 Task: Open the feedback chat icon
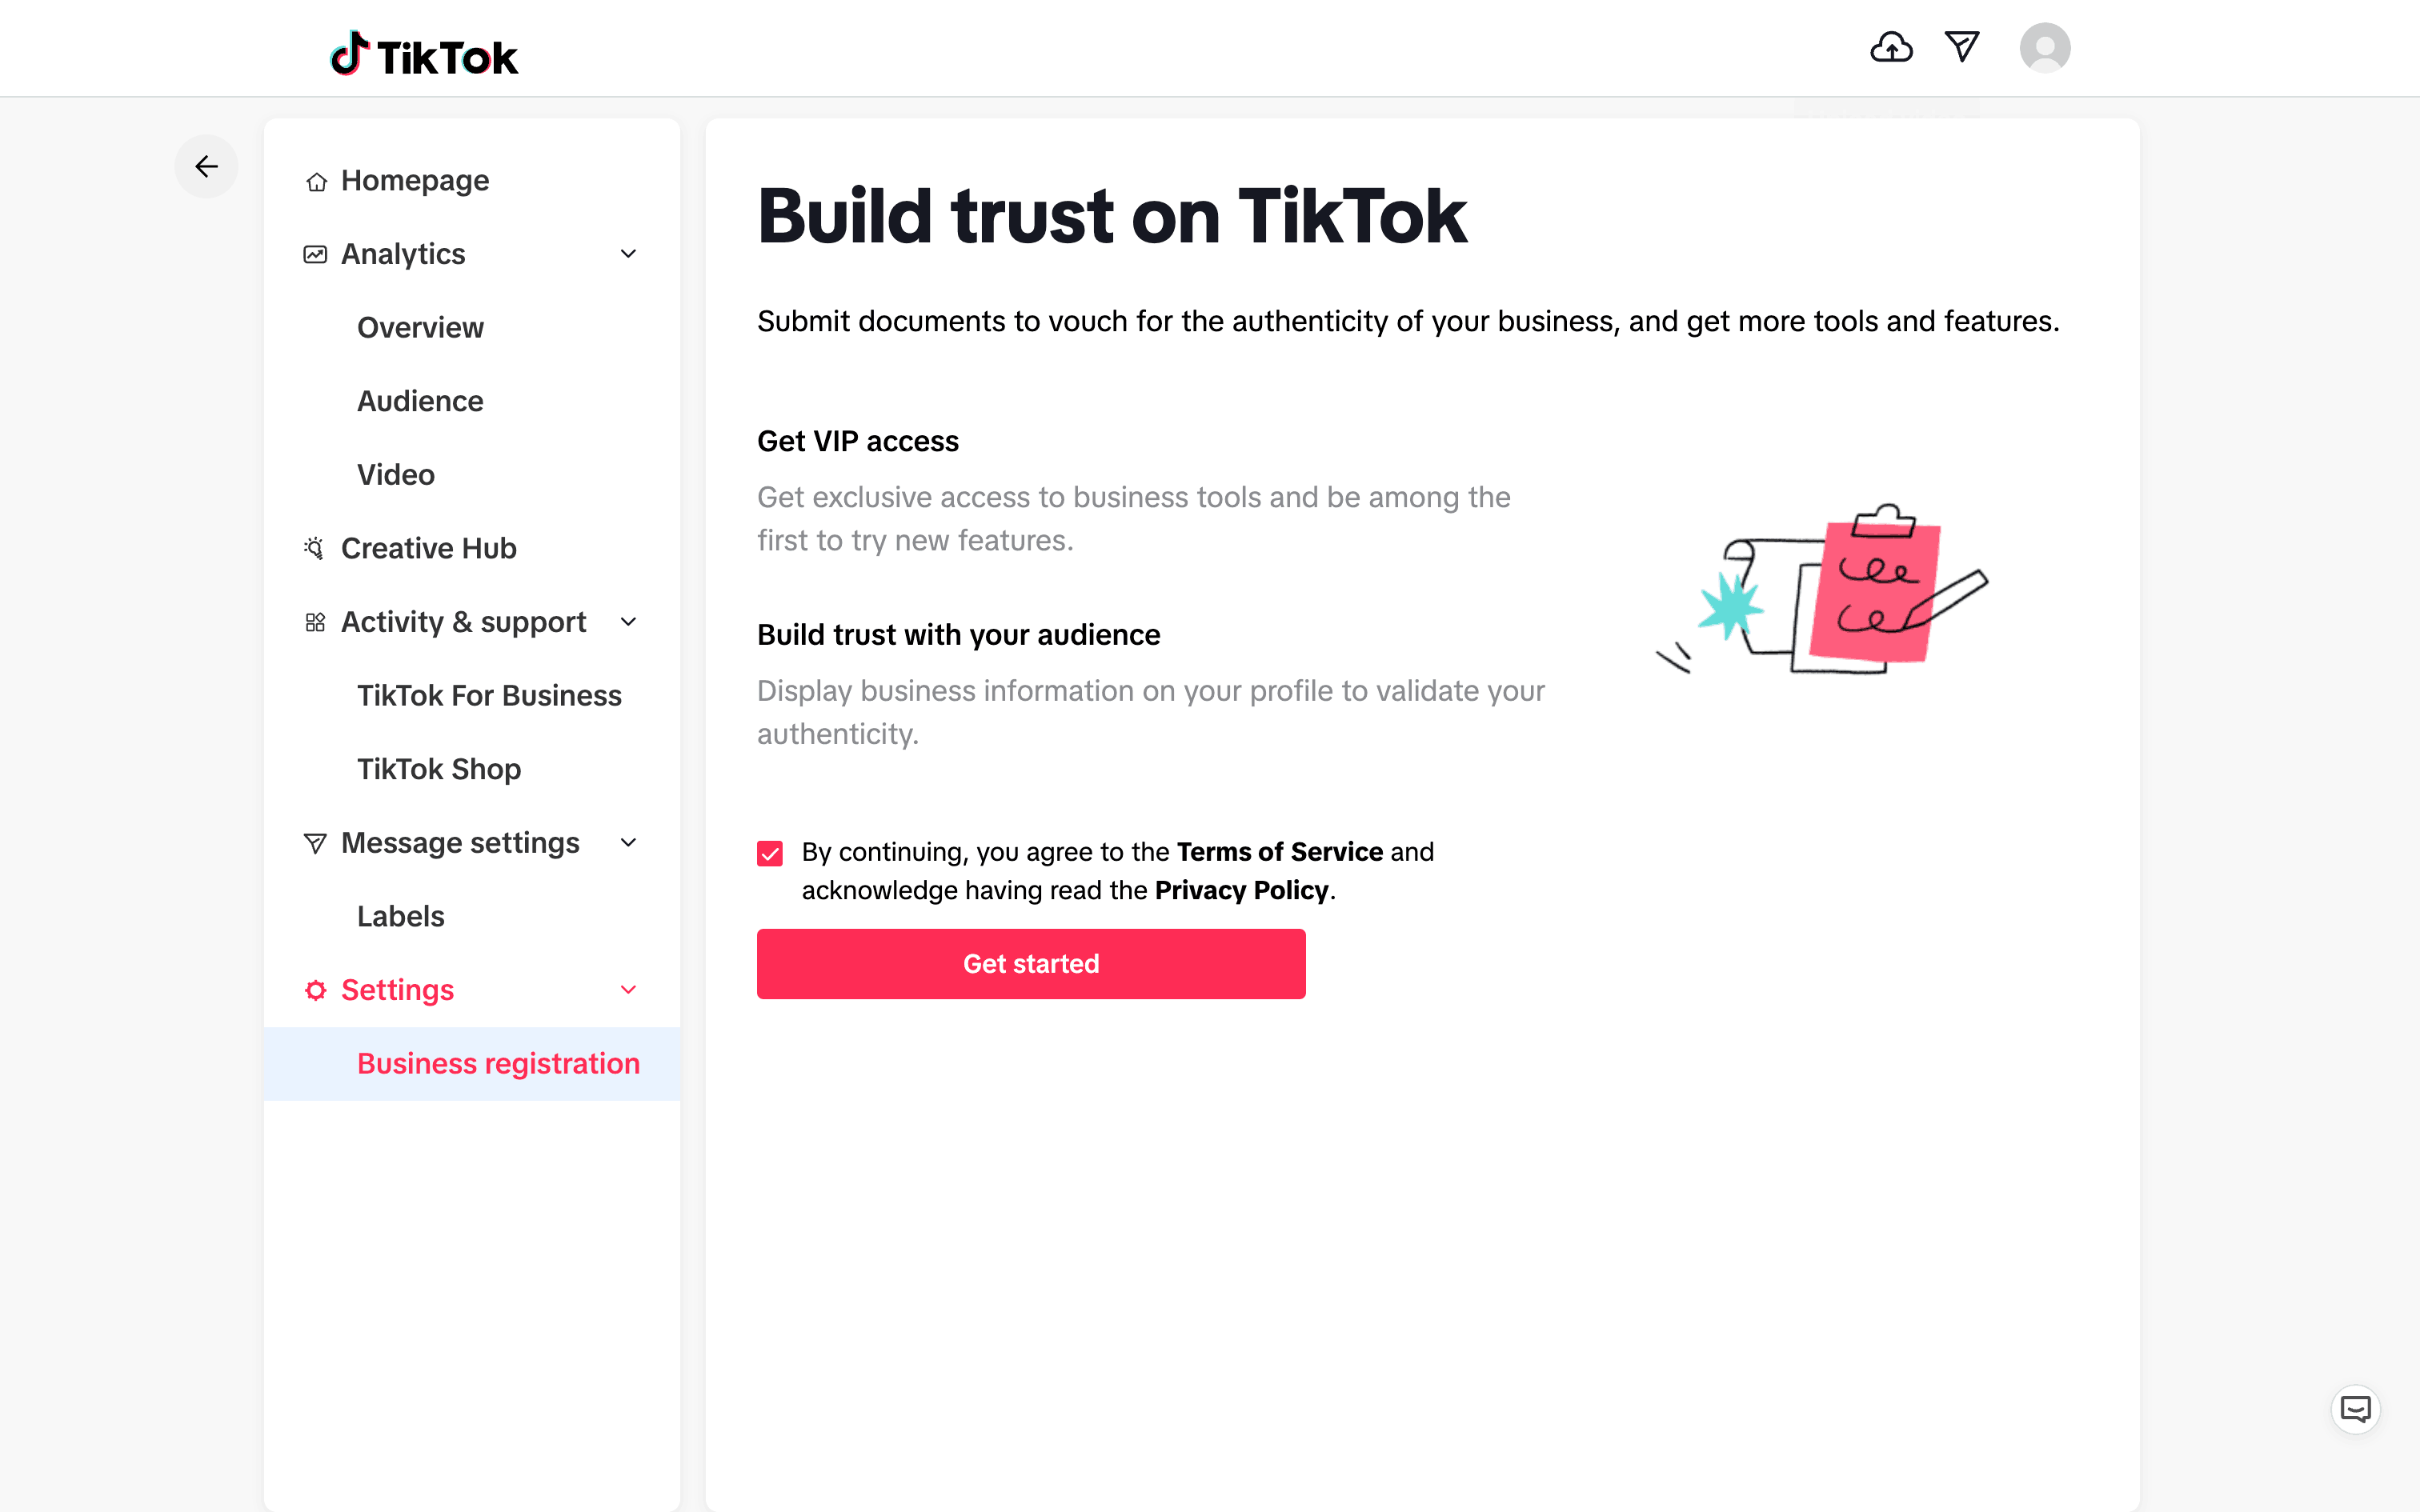[x=2355, y=1409]
